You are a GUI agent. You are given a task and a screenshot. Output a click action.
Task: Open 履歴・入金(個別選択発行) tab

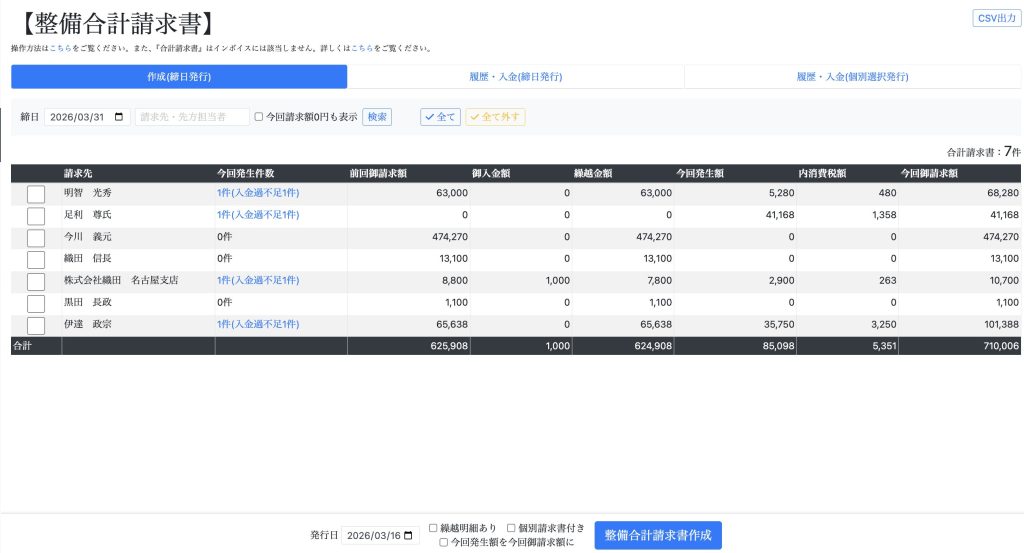coord(852,77)
